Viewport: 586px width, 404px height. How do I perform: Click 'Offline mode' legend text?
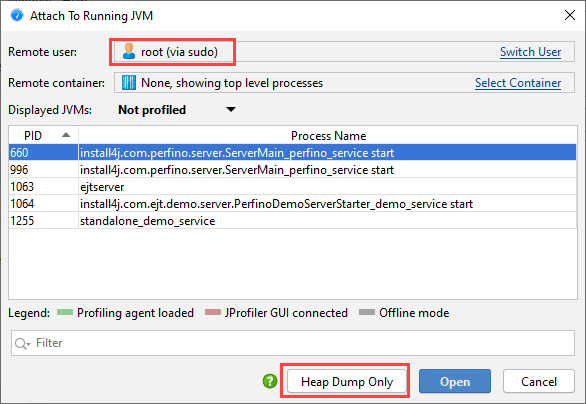point(414,312)
